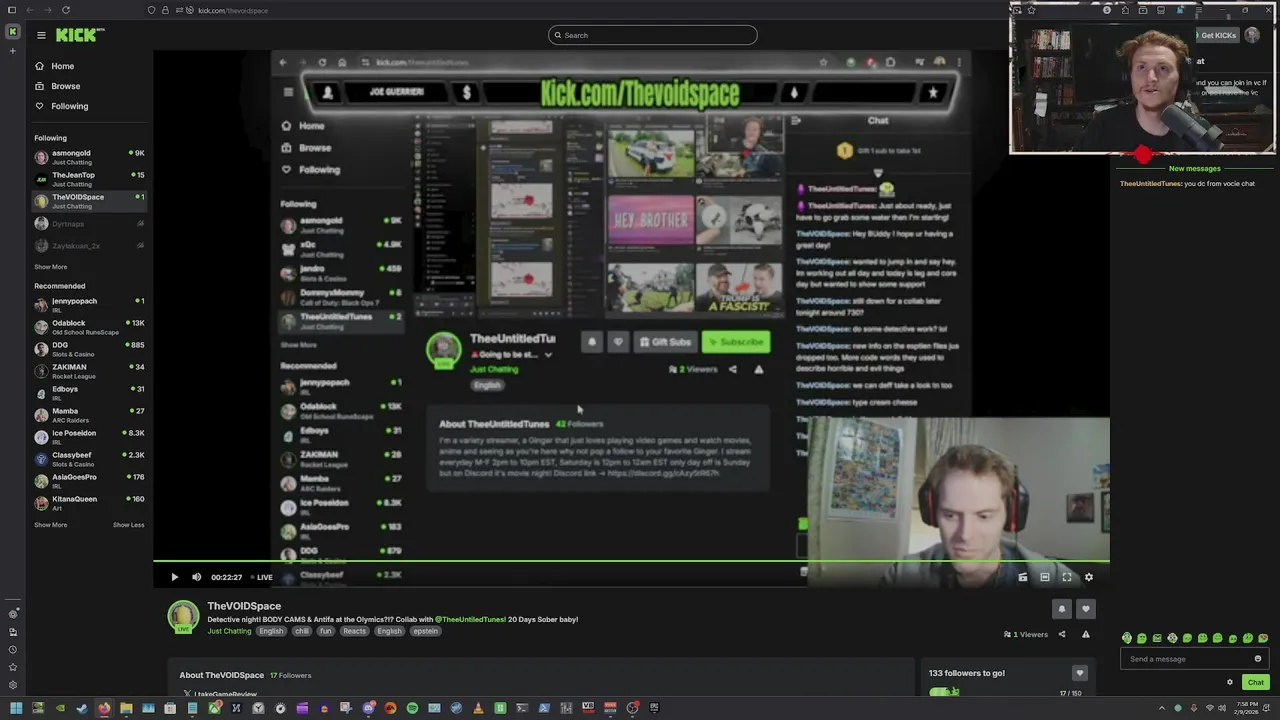This screenshot has height=720, width=1280.
Task: Jump to LIVE in the player
Action: [x=260, y=577]
